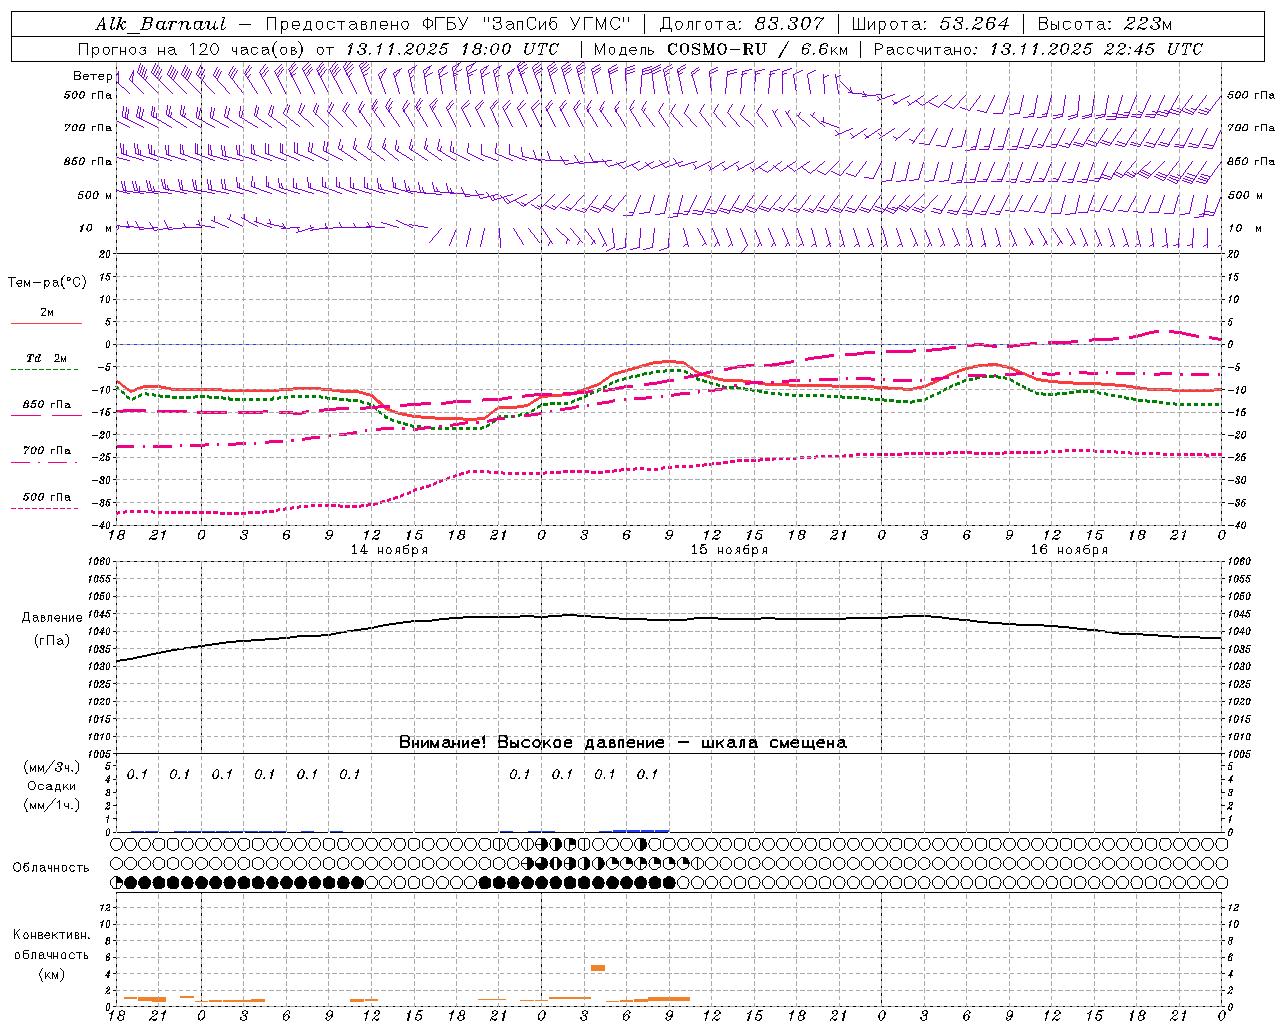Screen dimensions: 1280x1024
Task: Click the "Широта: 53.264" header field
Action: 930,24
